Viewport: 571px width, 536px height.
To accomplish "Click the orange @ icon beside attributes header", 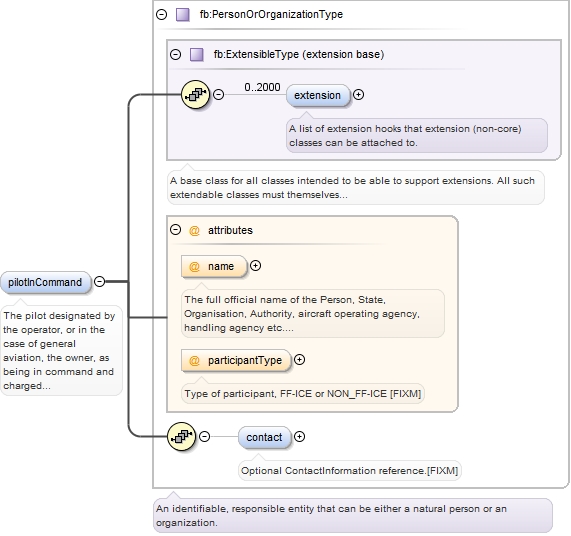I will point(194,230).
